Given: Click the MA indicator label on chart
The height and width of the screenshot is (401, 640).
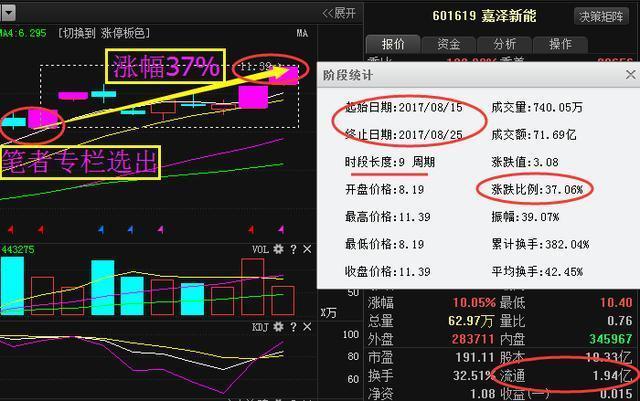Looking at the screenshot, I should point(302,33).
